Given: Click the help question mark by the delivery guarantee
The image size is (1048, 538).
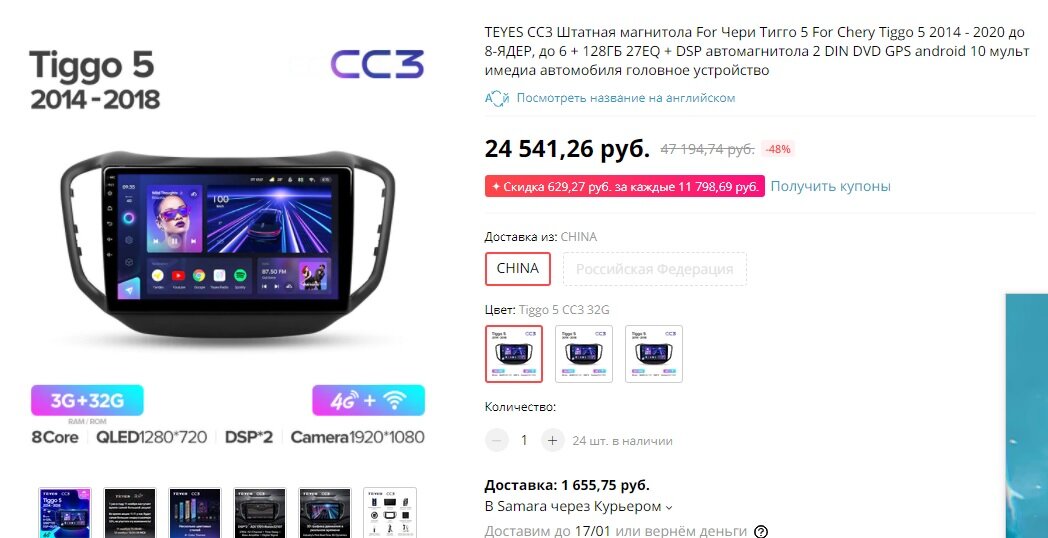Looking at the screenshot, I should click(761, 531).
